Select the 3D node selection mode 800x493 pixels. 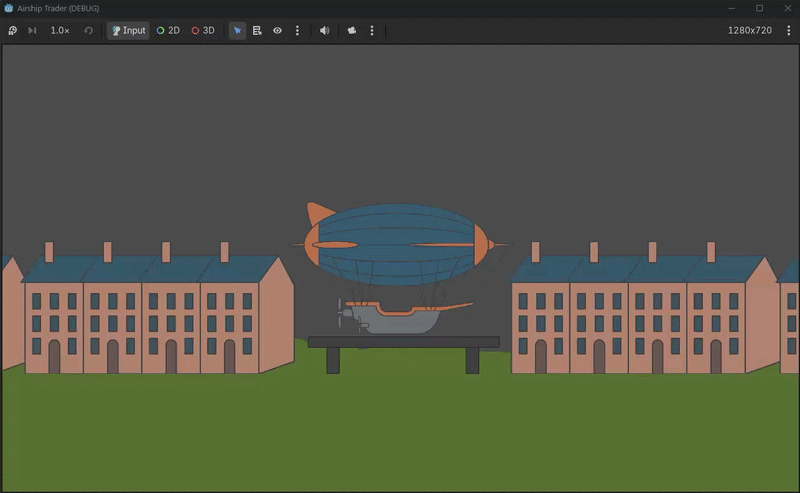coord(203,31)
